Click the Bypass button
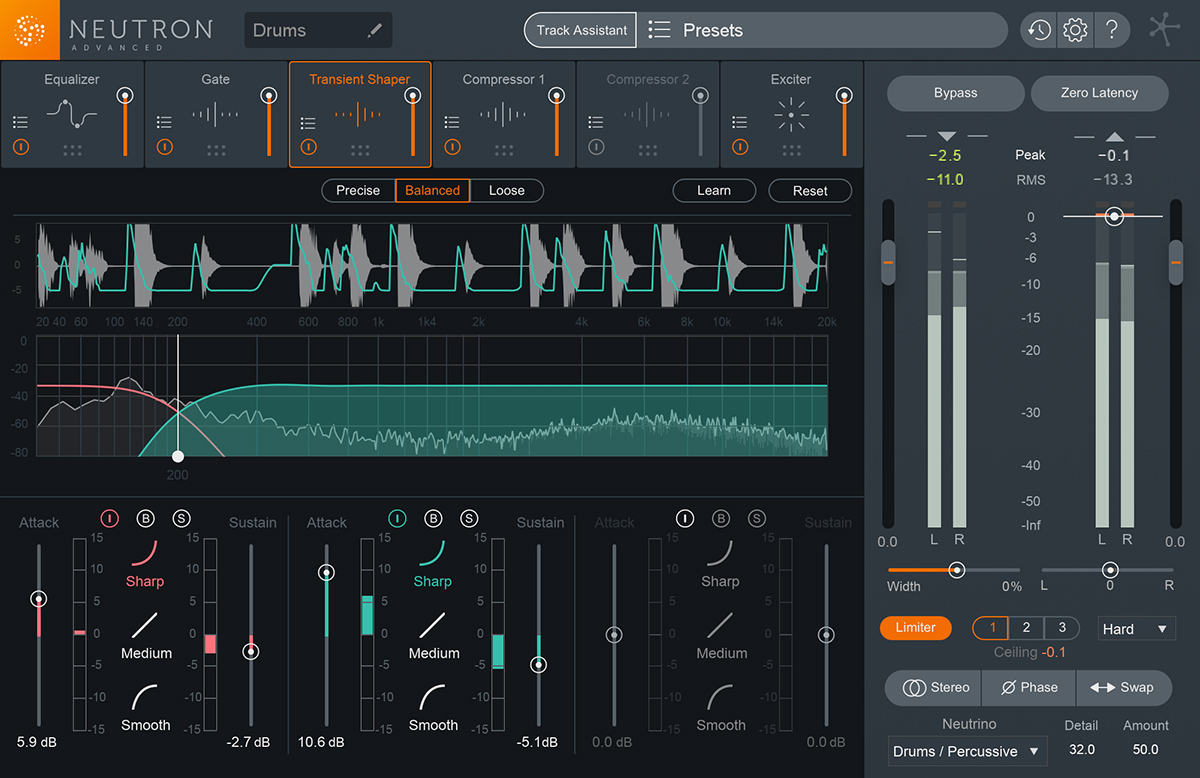Image resolution: width=1200 pixels, height=778 pixels. [x=956, y=93]
